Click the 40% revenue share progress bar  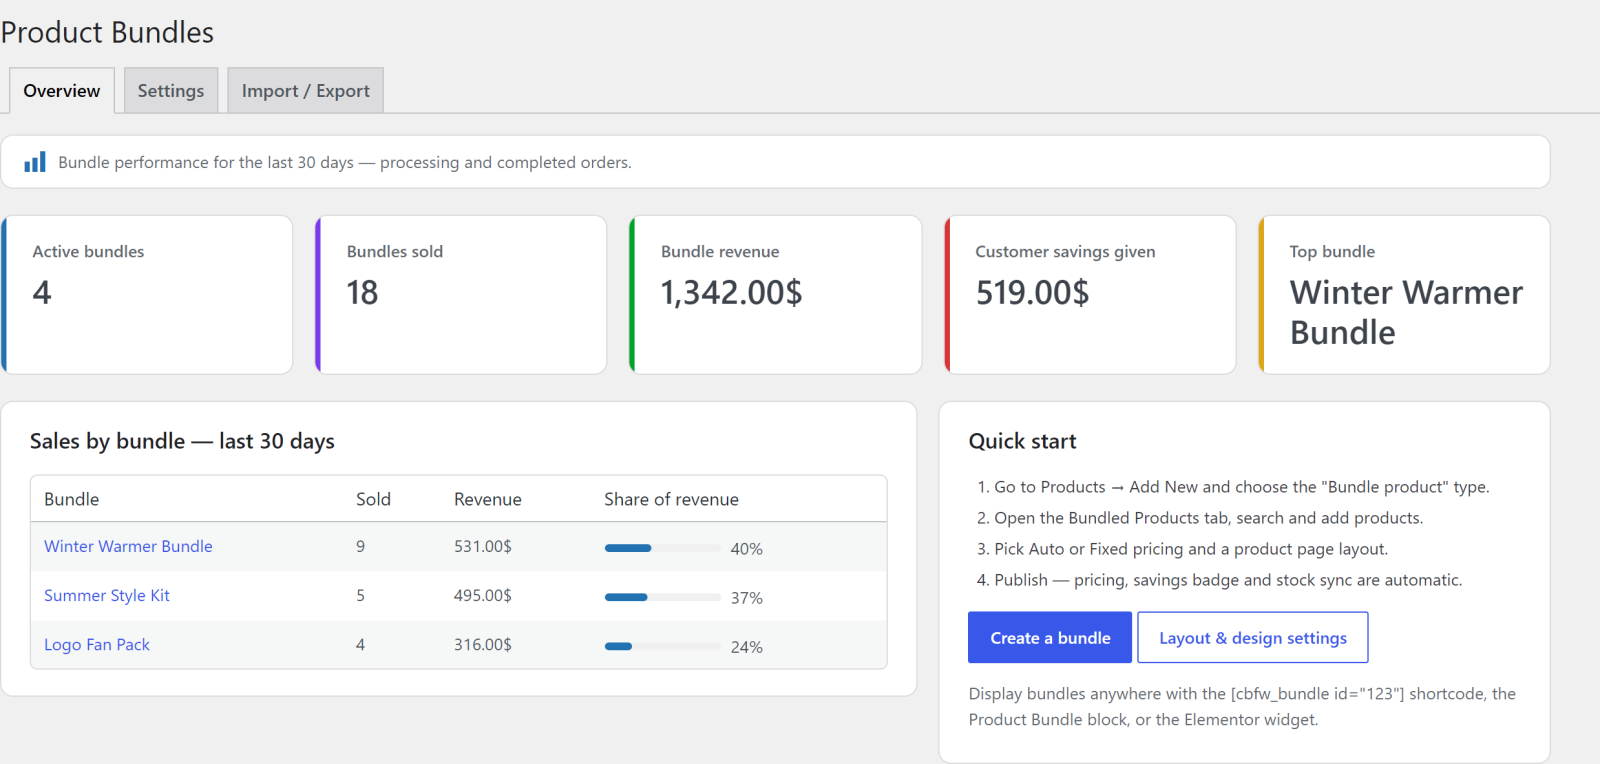(662, 548)
